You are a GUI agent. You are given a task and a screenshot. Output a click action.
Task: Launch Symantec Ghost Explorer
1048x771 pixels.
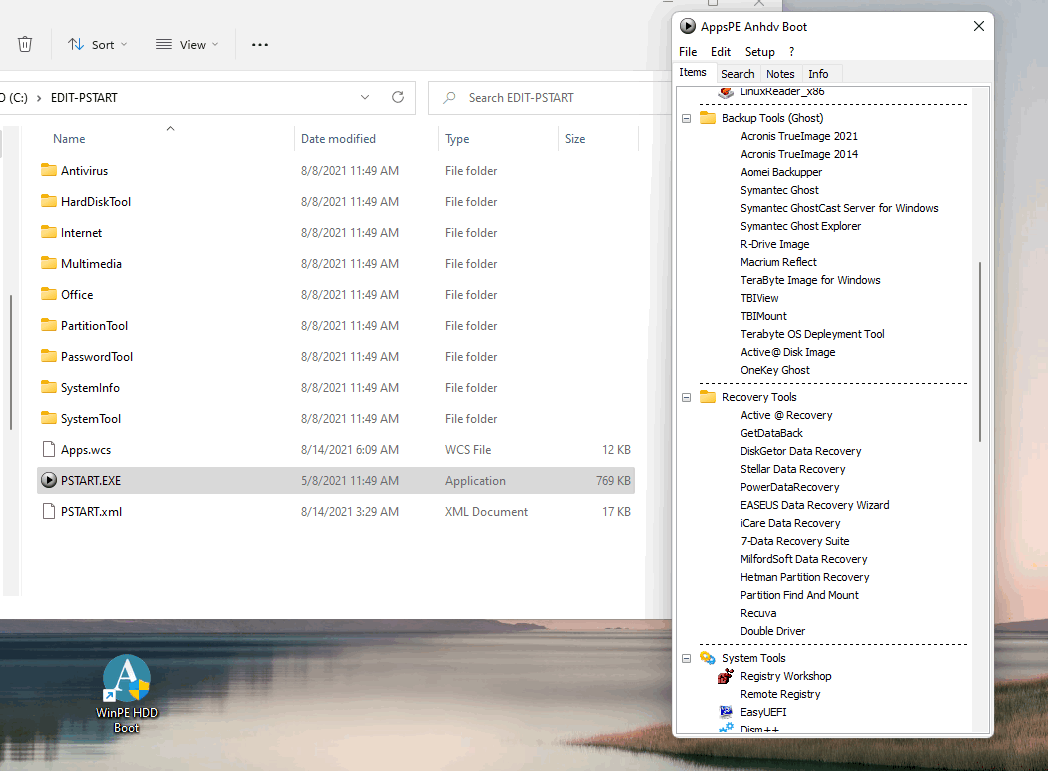800,226
